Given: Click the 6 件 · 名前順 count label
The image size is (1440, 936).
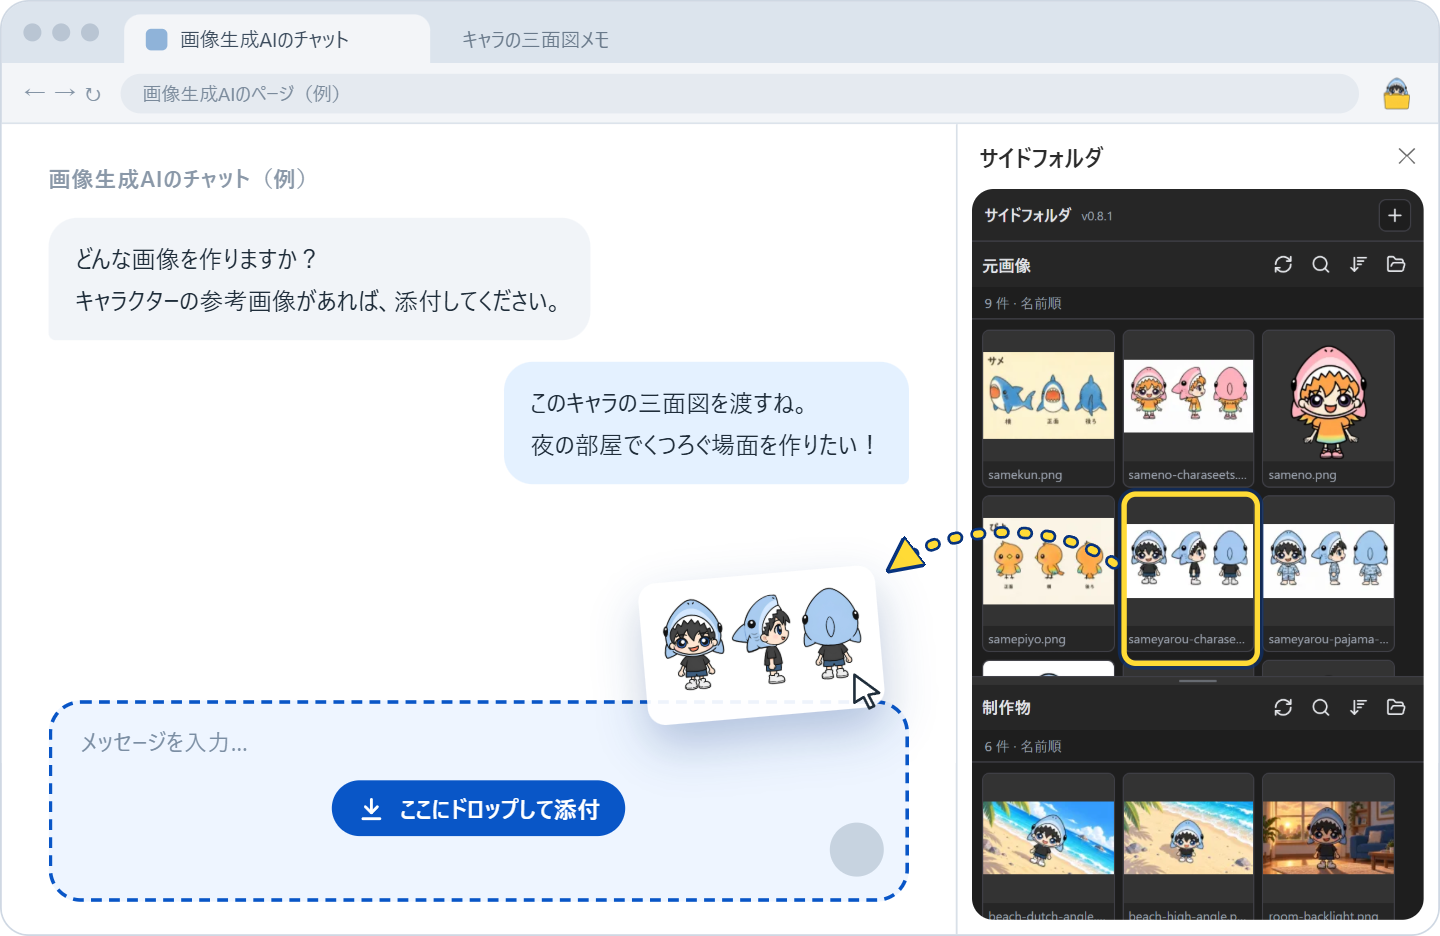Looking at the screenshot, I should 1022,746.
